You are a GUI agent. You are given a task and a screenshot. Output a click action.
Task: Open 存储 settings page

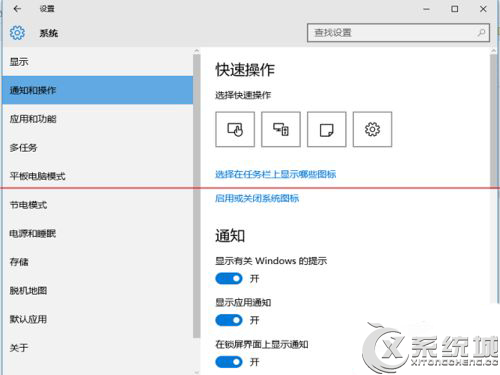pos(97,262)
